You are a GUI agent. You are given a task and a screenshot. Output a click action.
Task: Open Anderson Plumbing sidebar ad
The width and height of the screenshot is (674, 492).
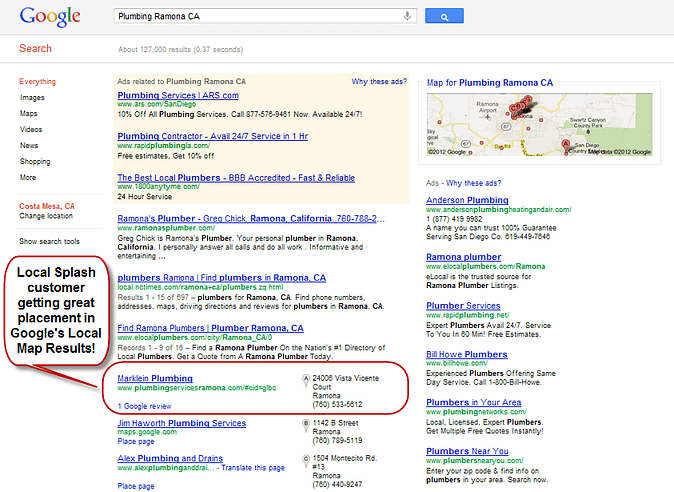[x=467, y=200]
